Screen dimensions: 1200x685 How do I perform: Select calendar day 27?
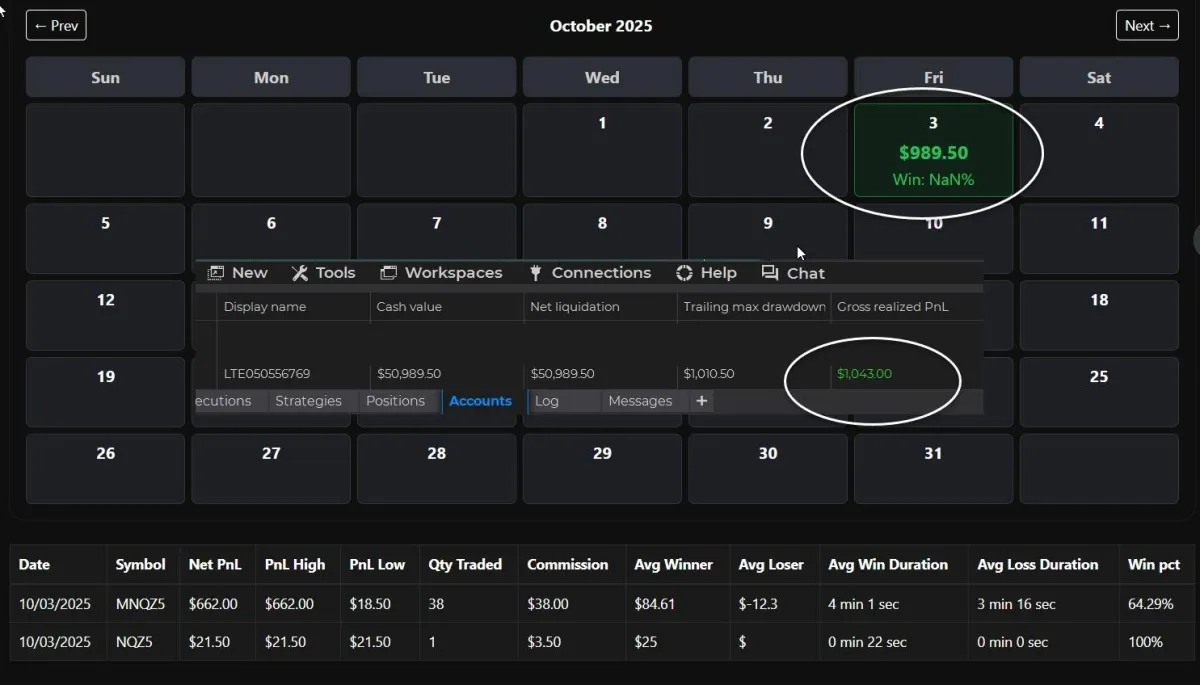pyautogui.click(x=271, y=468)
